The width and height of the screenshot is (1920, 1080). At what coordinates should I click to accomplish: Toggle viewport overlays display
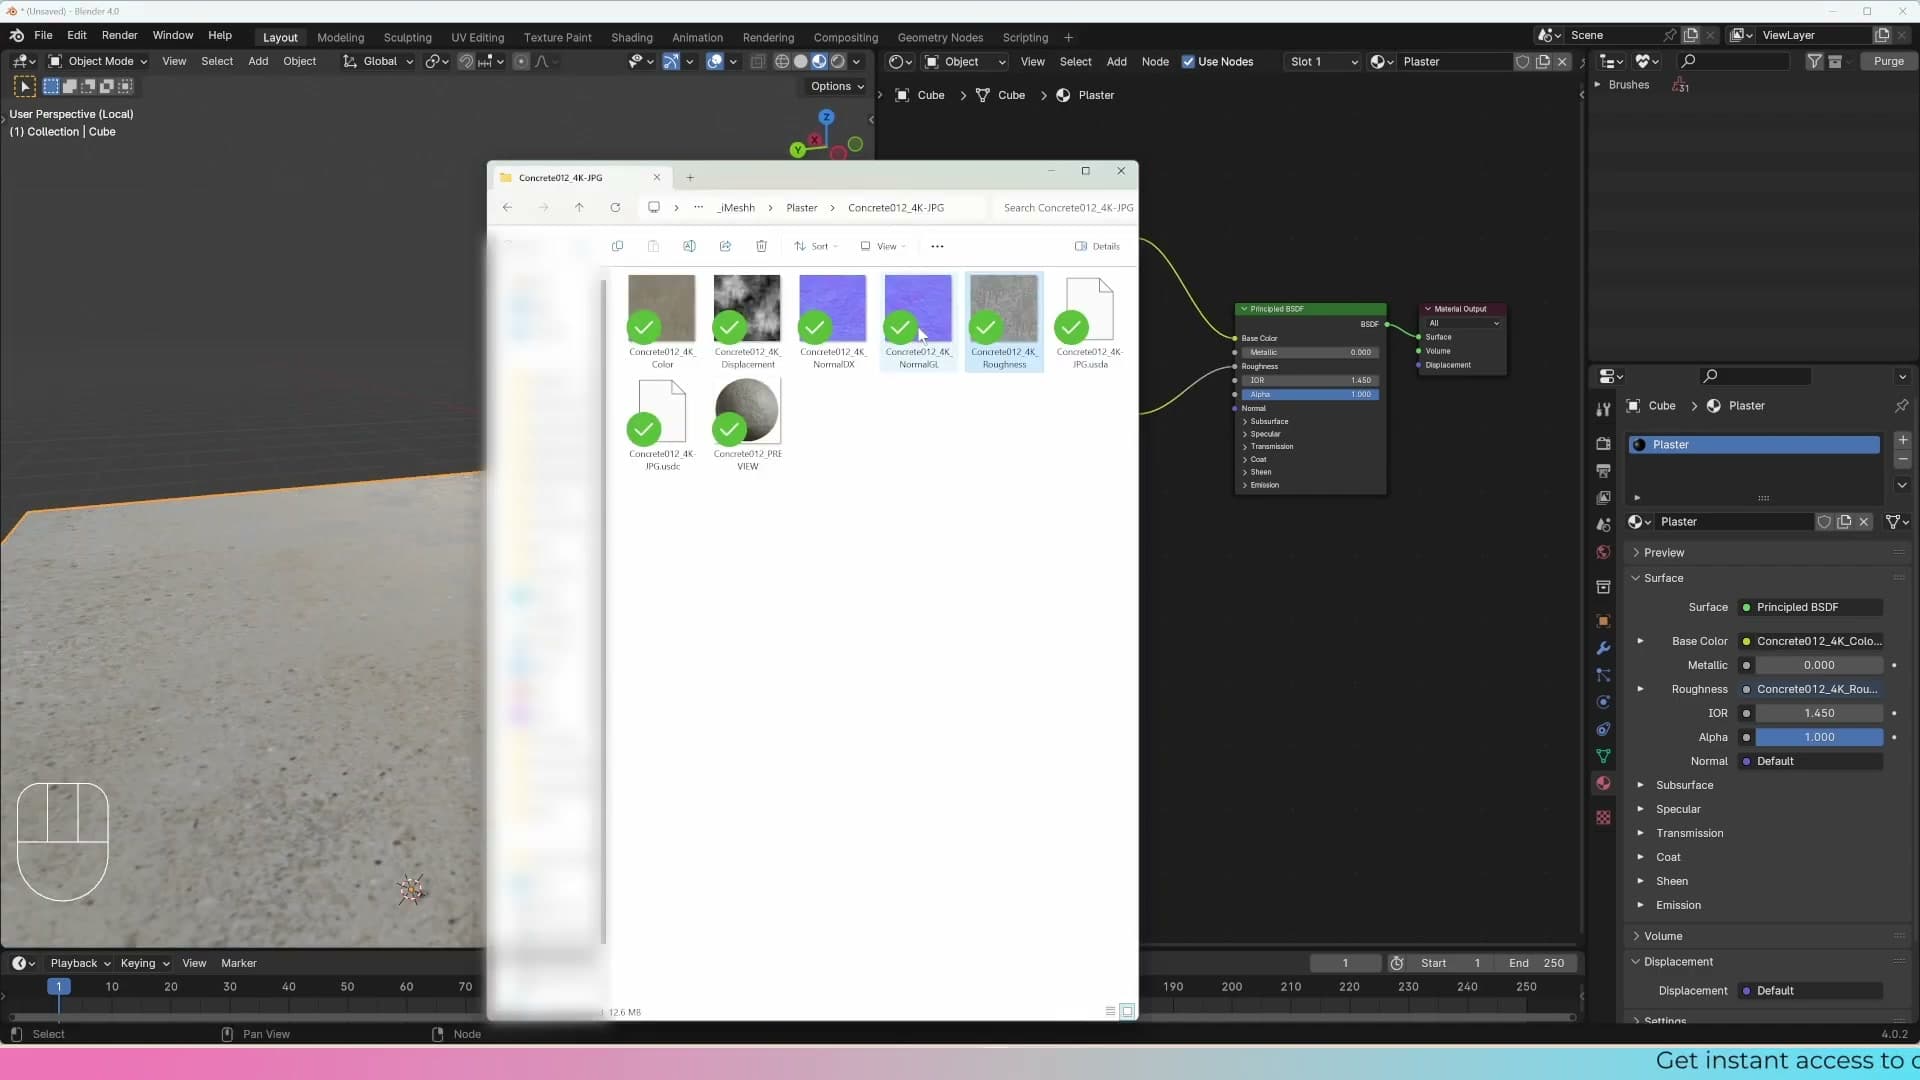715,62
